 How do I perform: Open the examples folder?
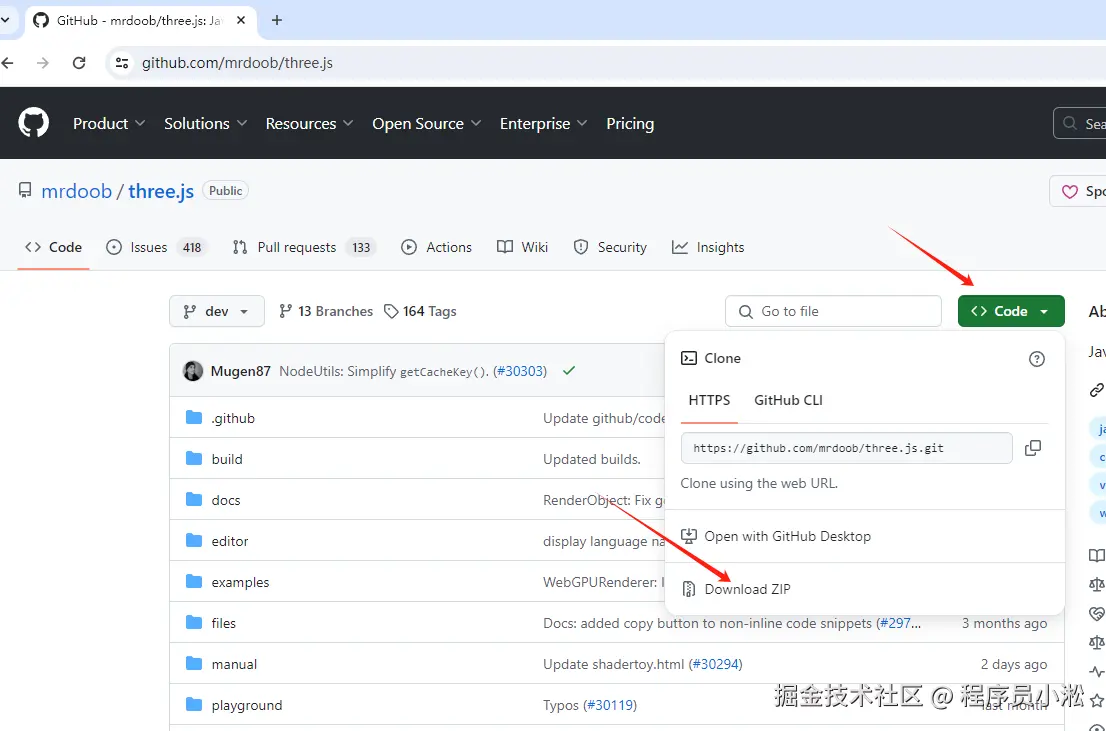coord(241,582)
